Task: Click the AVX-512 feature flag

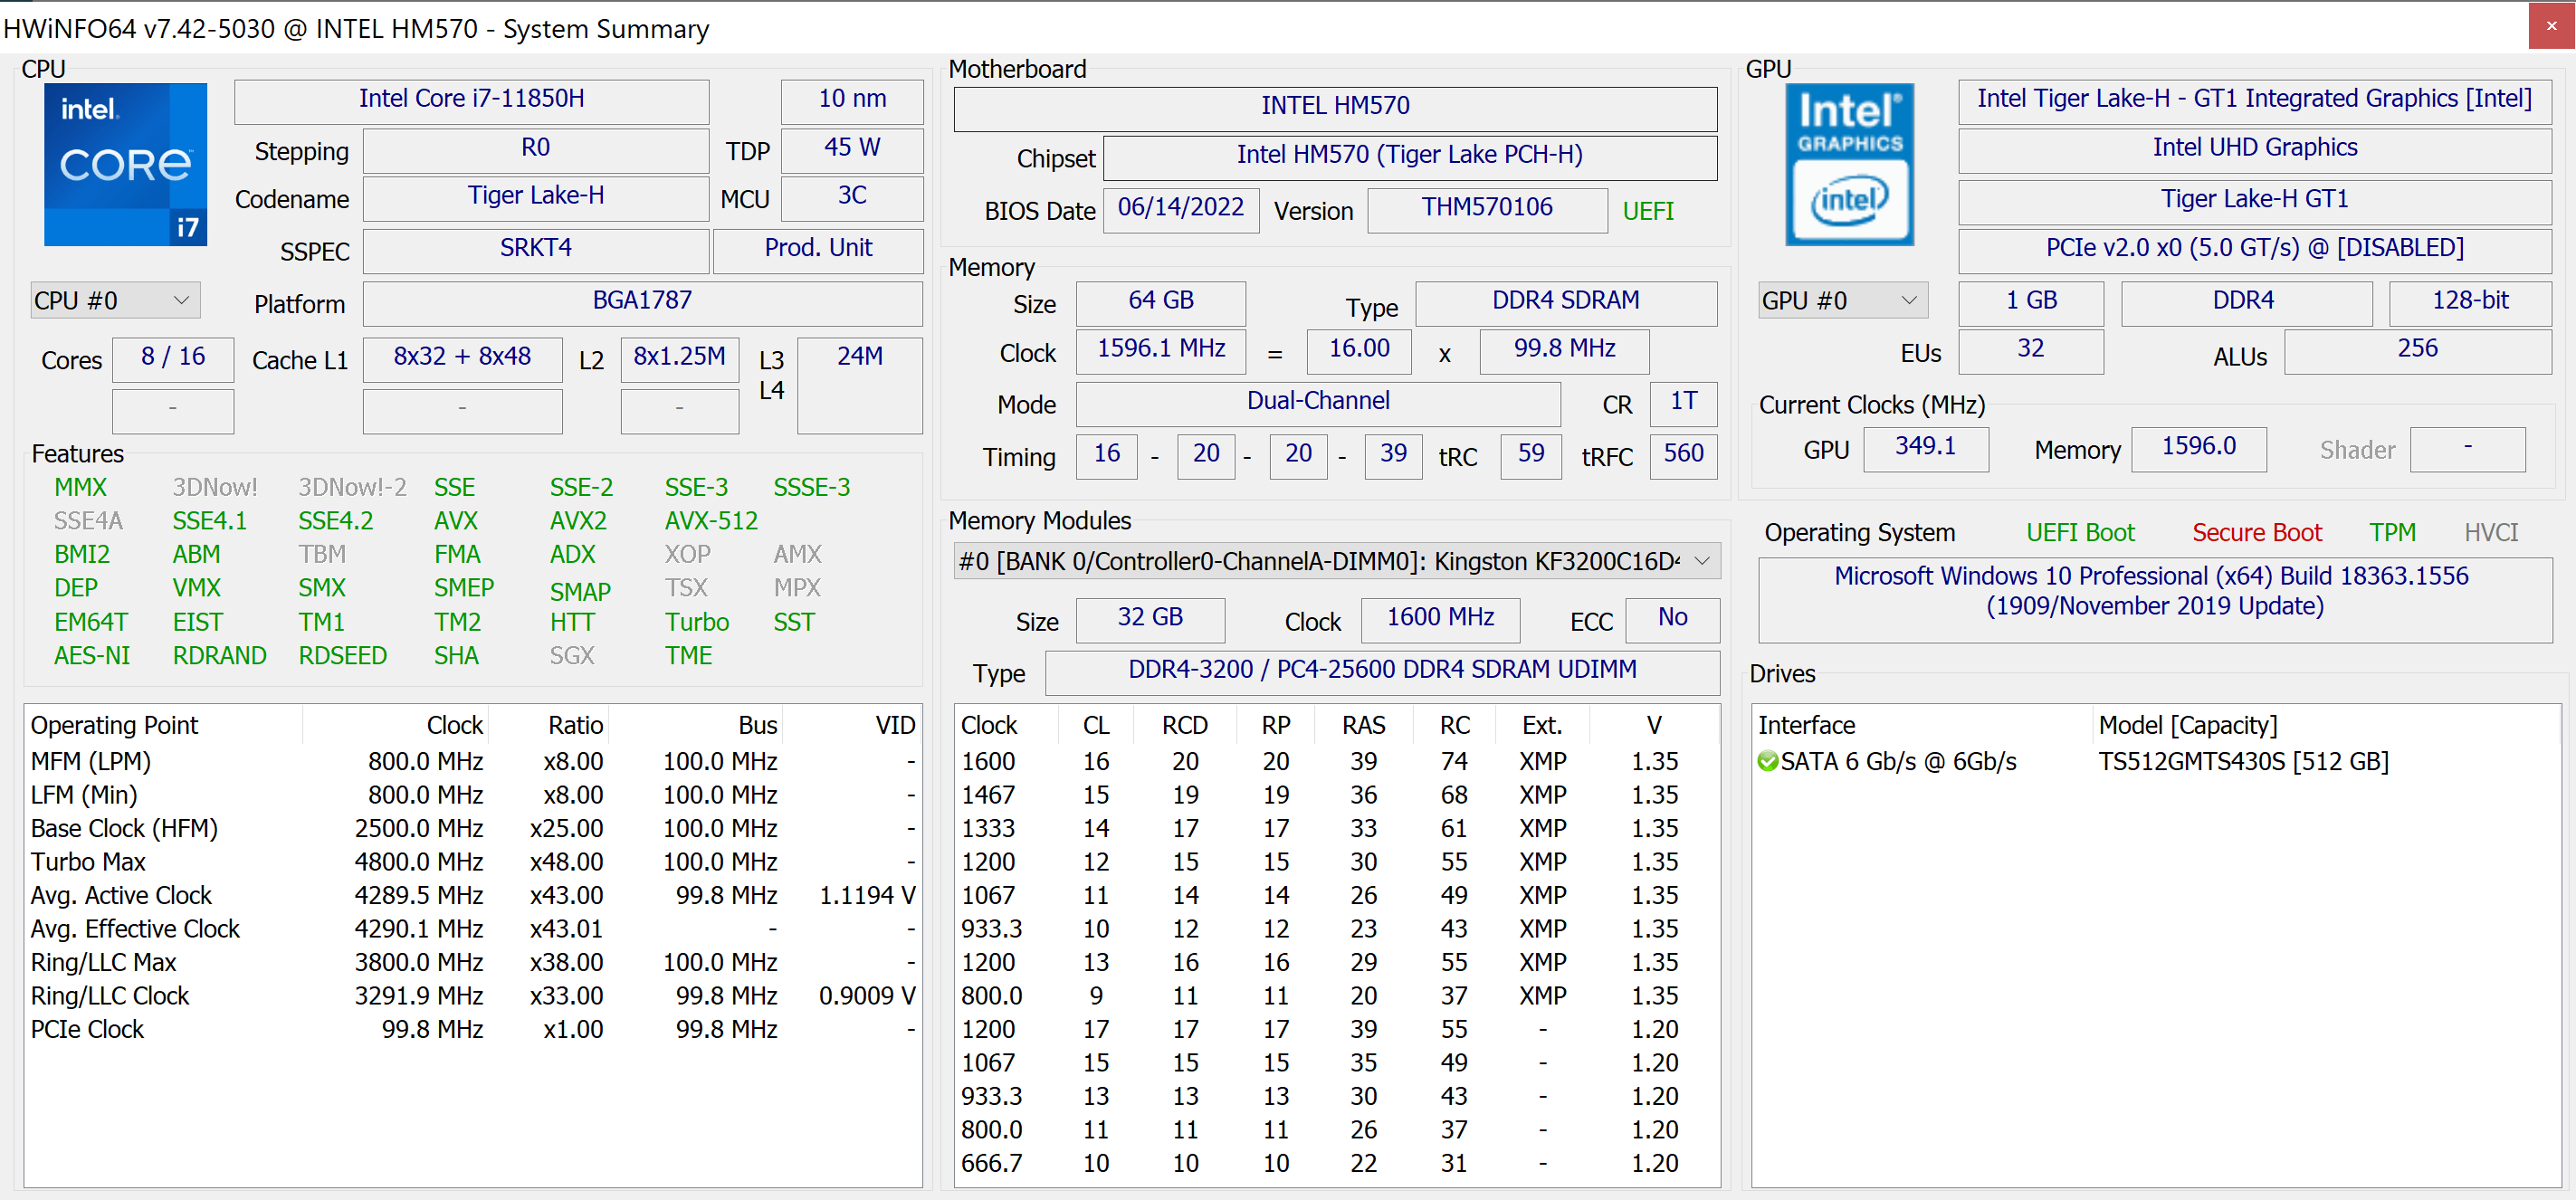Action: point(711,520)
